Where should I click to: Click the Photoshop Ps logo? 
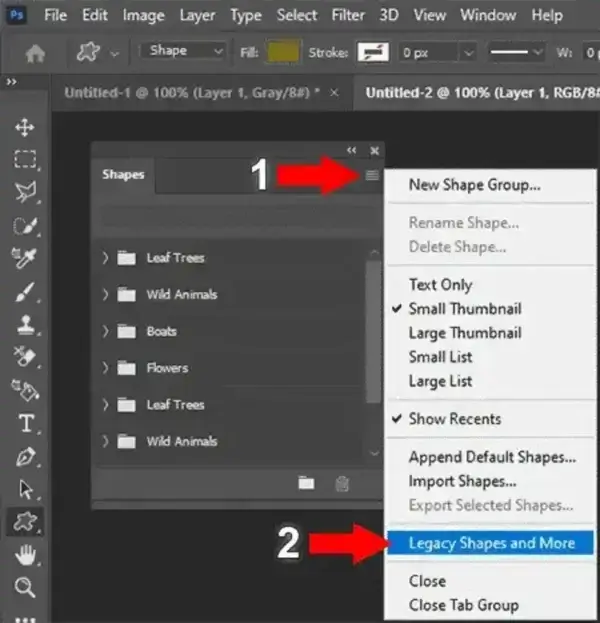(17, 15)
